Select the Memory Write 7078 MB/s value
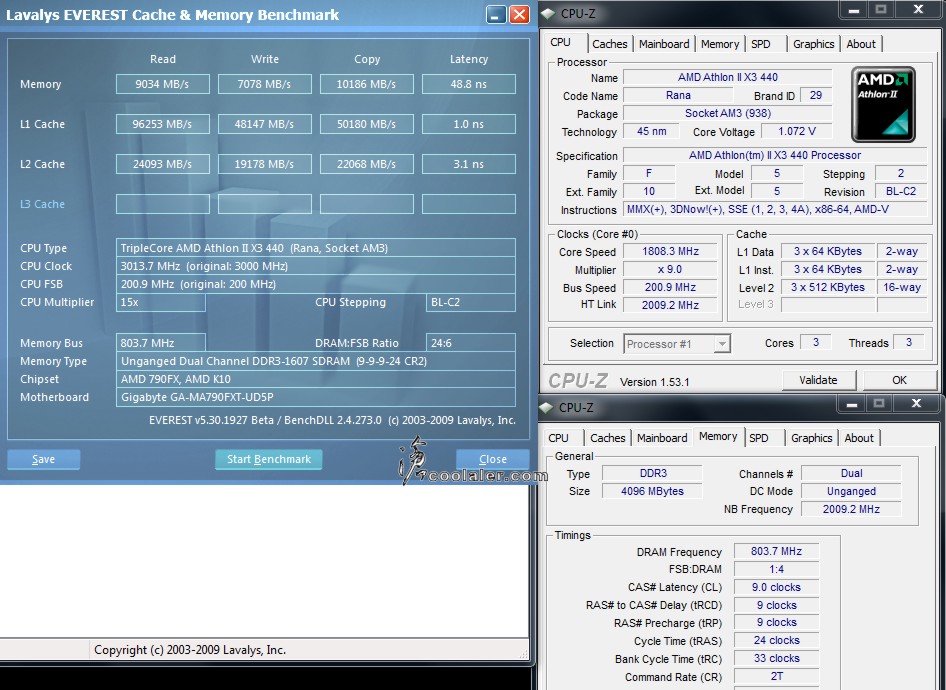 click(x=264, y=84)
